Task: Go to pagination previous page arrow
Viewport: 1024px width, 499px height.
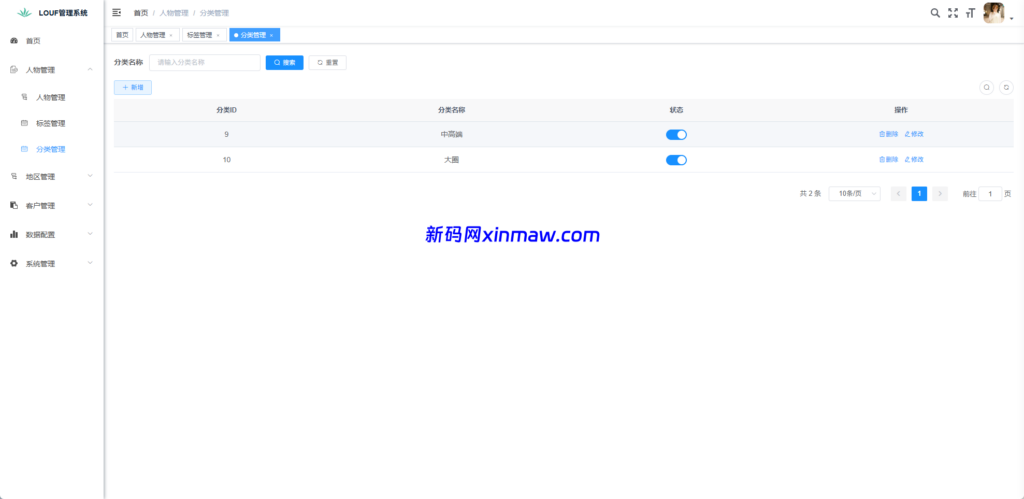Action: point(899,194)
